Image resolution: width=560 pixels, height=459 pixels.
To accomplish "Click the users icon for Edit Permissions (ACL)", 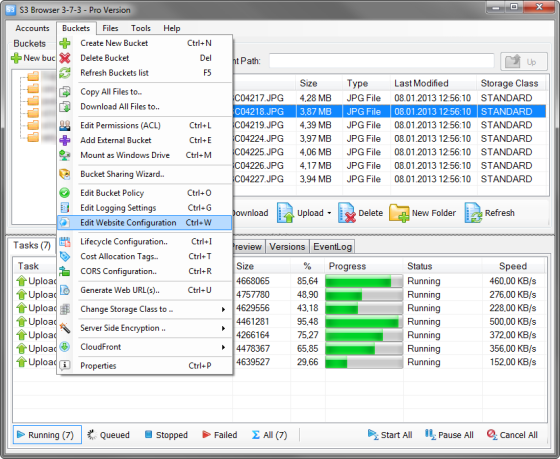I will 65,125.
